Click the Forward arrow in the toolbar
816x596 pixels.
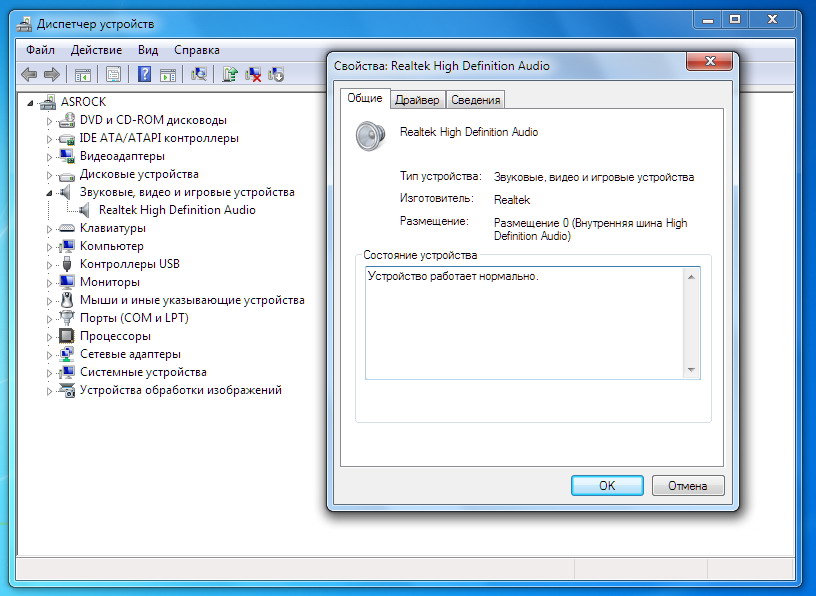click(52, 74)
